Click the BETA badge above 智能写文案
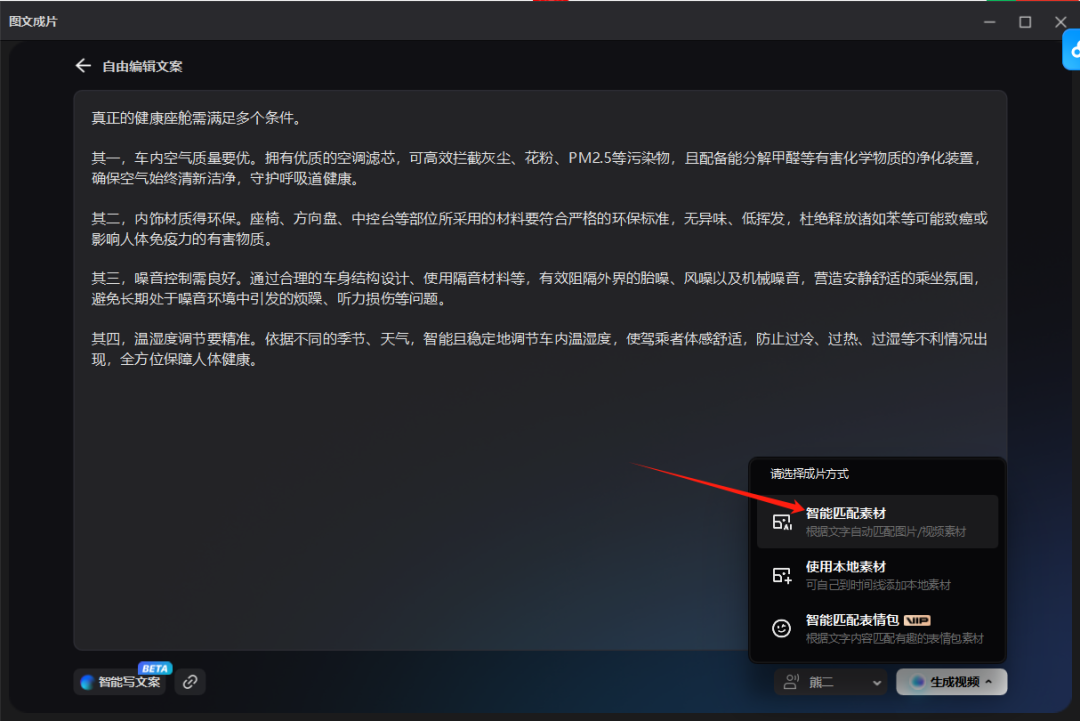This screenshot has width=1080, height=721. [154, 668]
